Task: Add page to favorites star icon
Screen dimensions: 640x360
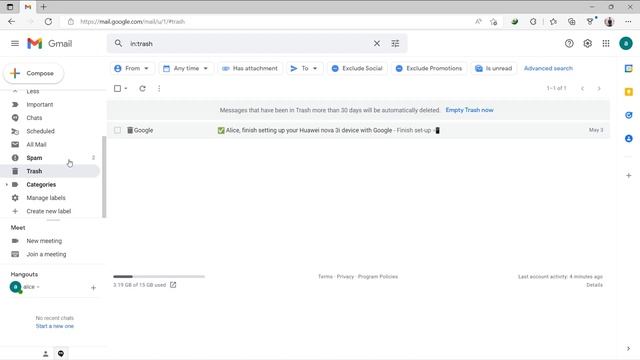Action: point(493,22)
